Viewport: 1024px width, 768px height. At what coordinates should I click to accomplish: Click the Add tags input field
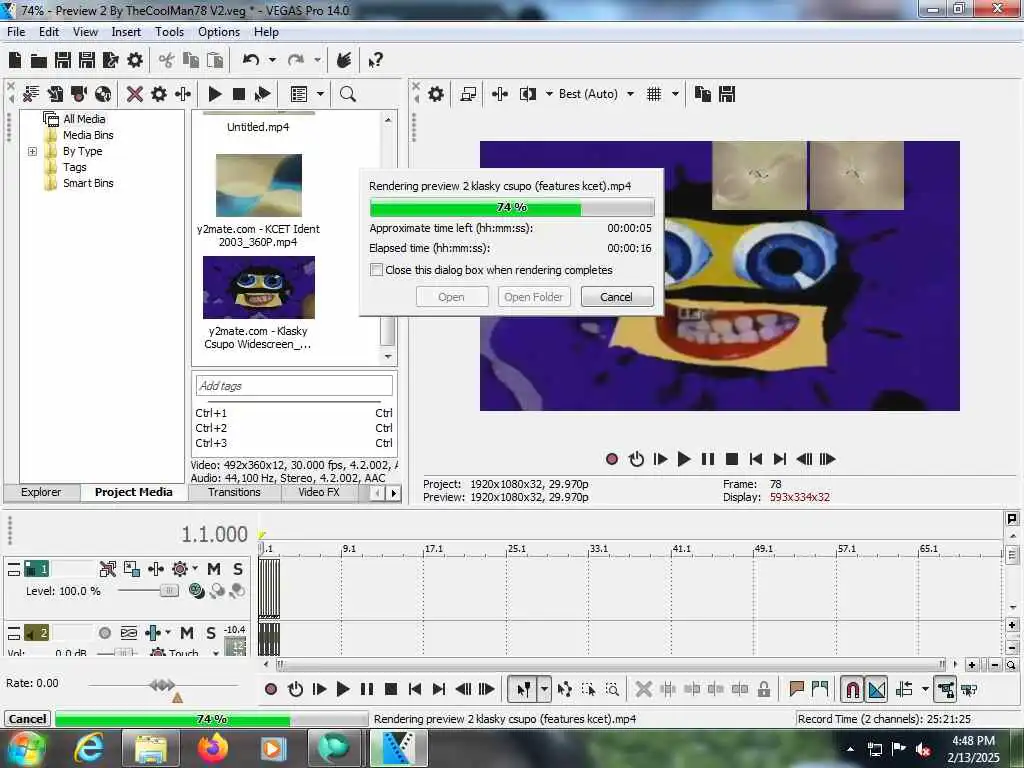click(294, 386)
